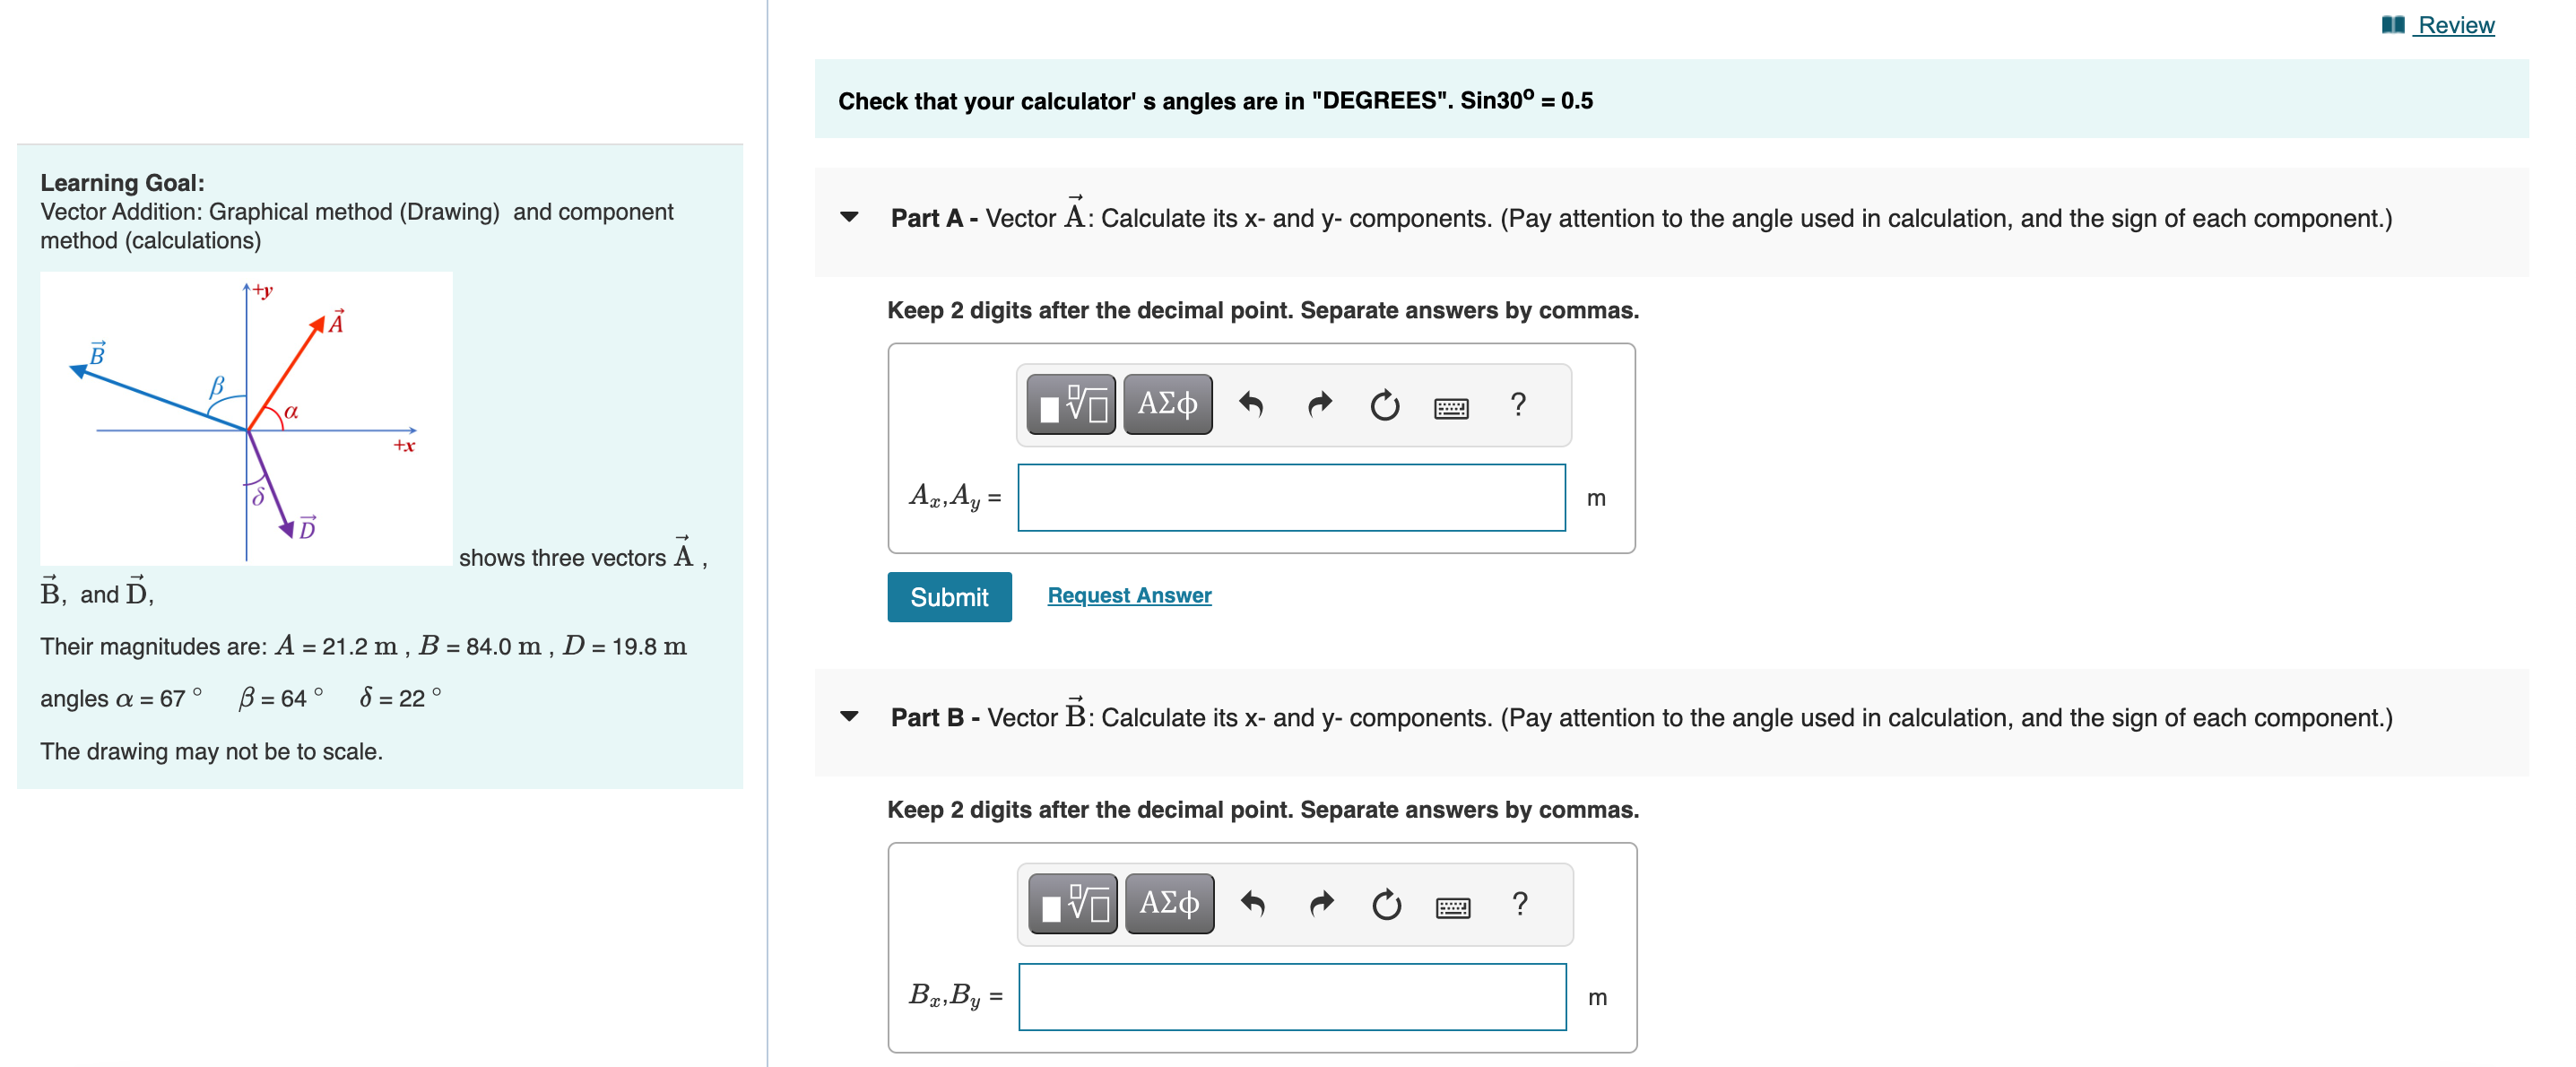Select the math template icon in Part A editor
2576x1067 pixels.
click(x=1071, y=404)
